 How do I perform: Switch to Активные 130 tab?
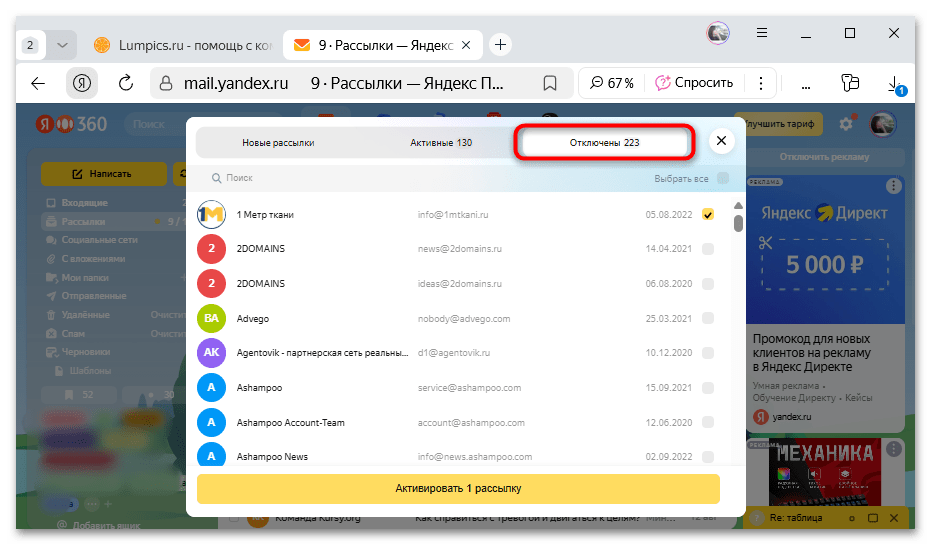(x=441, y=143)
